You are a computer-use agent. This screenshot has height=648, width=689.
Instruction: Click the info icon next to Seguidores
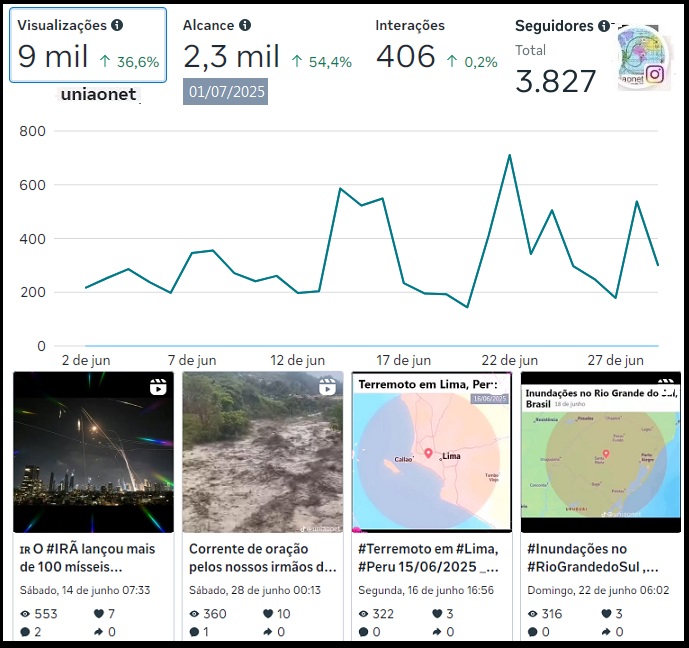click(x=604, y=26)
